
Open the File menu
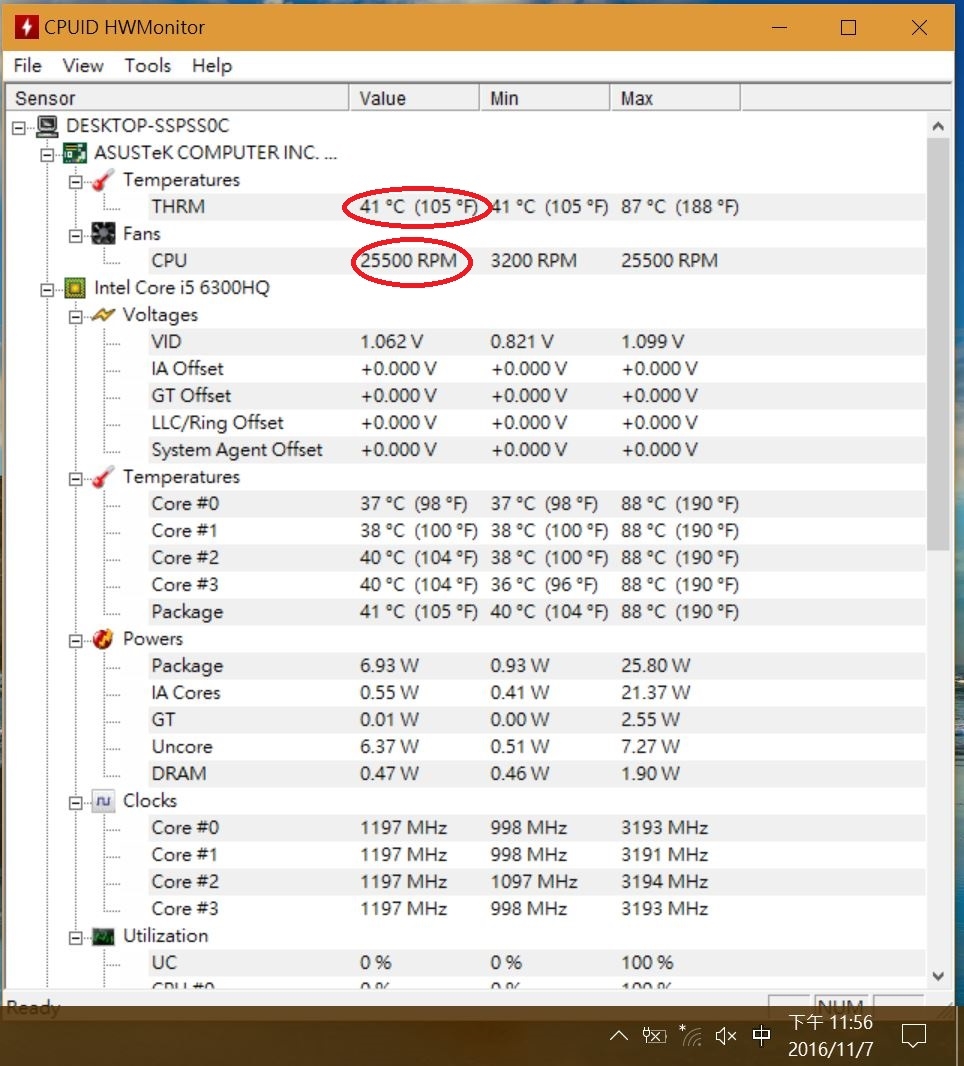pyautogui.click(x=28, y=66)
